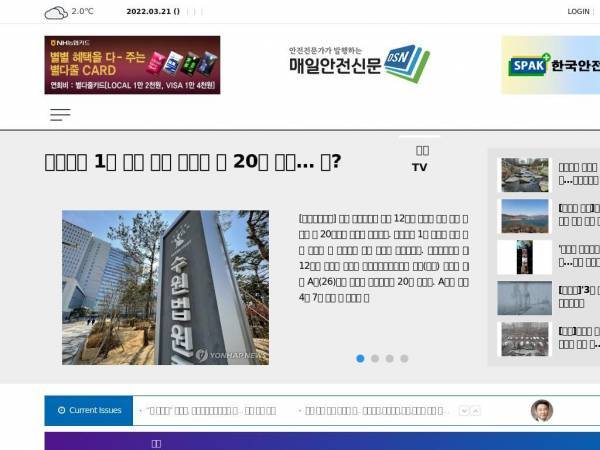The height and width of the screenshot is (450, 600).
Task: Select the first carousel dot
Action: 360,359
